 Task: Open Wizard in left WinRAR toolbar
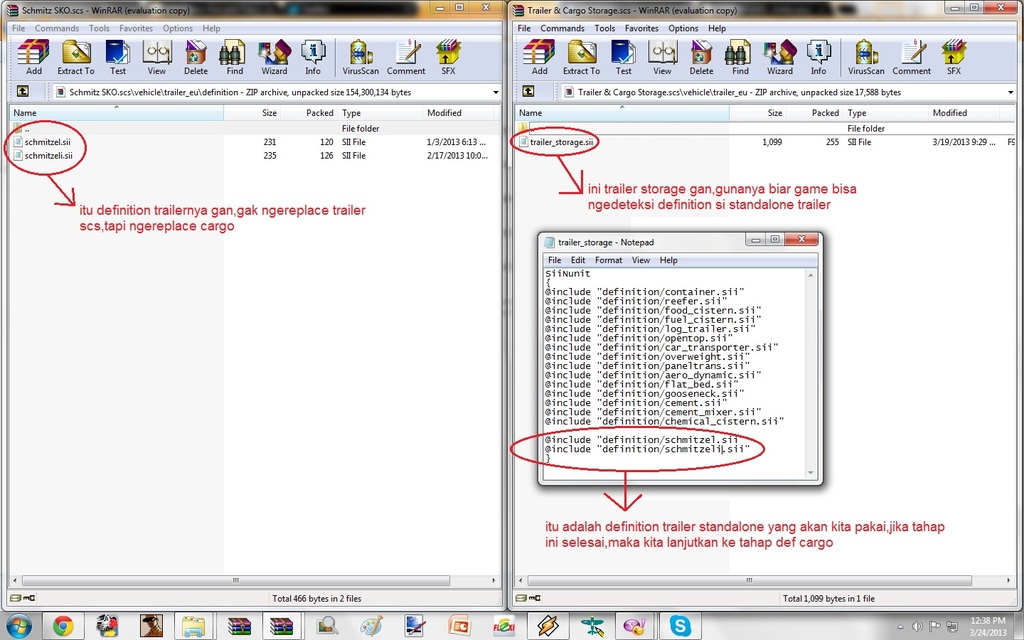coord(274,57)
